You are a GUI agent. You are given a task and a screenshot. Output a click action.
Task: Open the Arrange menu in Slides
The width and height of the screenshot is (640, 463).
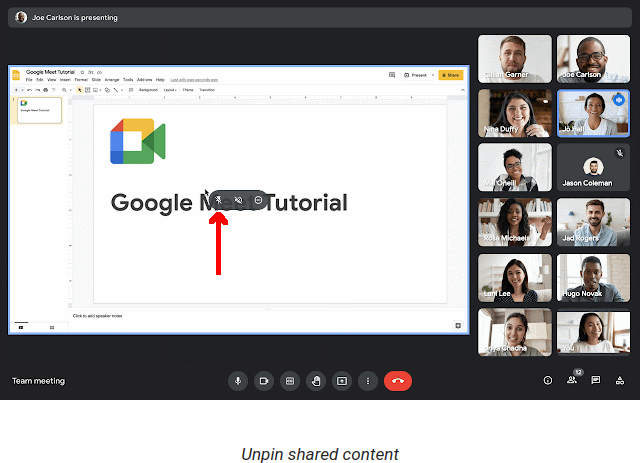click(x=112, y=80)
